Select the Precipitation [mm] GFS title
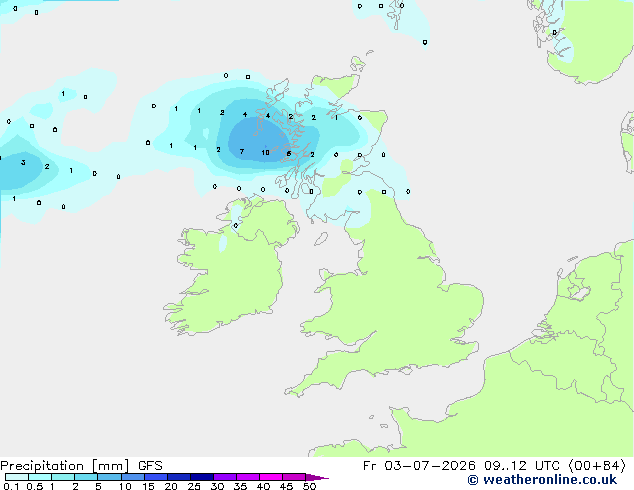 coord(81,466)
